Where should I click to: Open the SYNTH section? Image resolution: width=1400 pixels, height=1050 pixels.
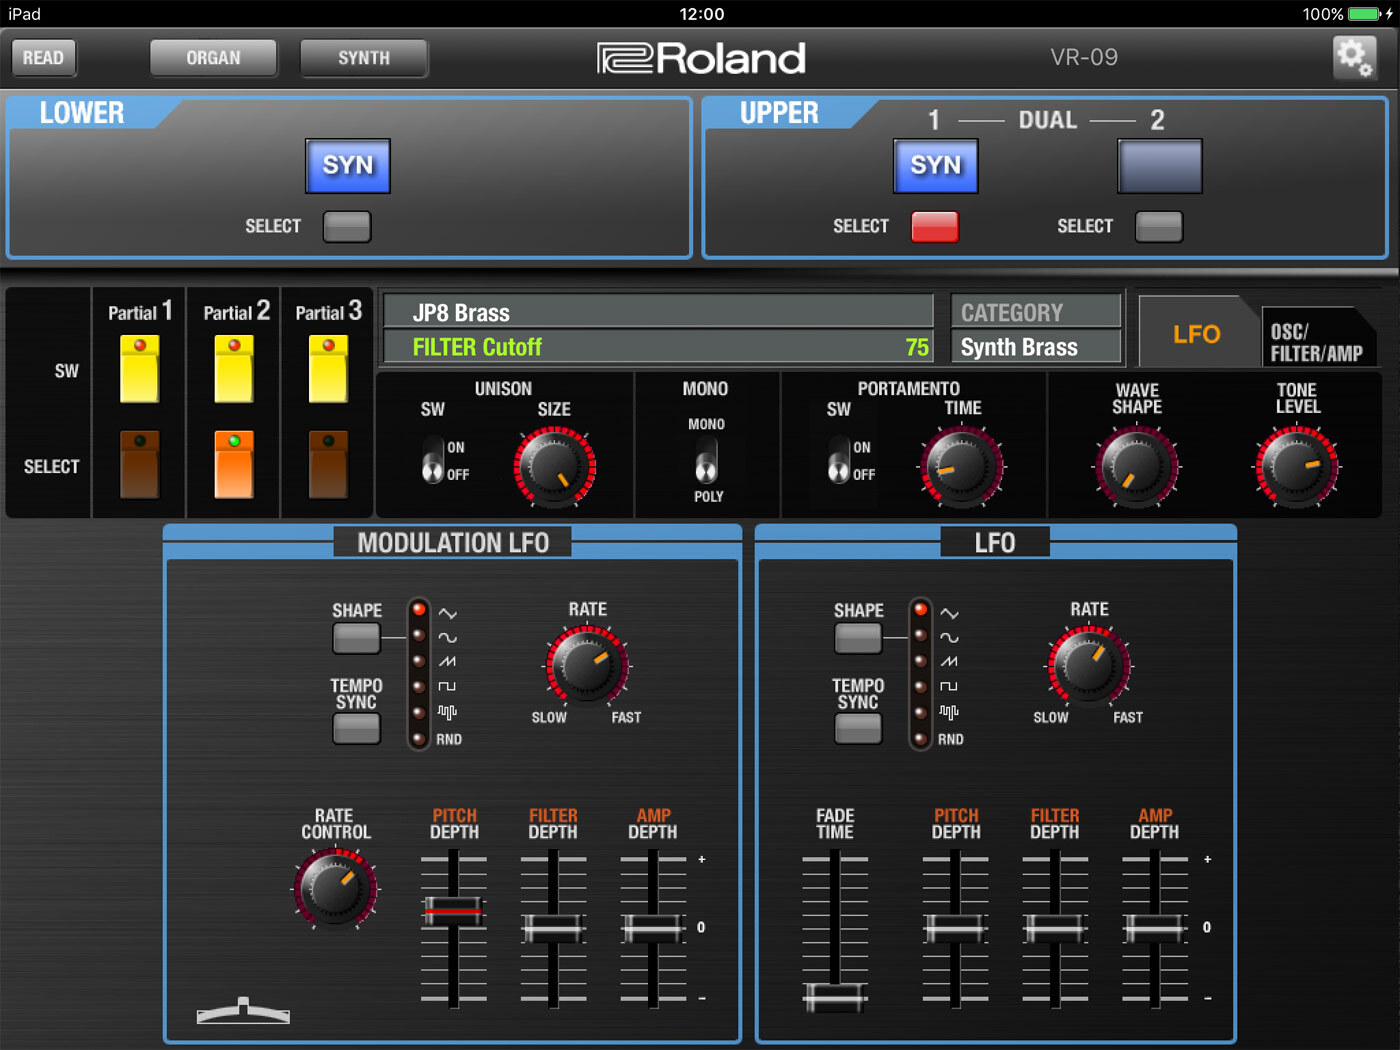tap(364, 58)
